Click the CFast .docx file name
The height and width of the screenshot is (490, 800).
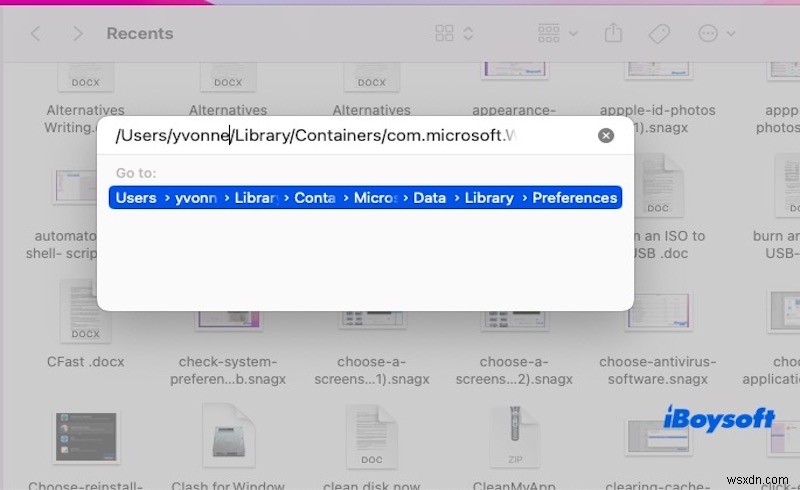coord(86,362)
